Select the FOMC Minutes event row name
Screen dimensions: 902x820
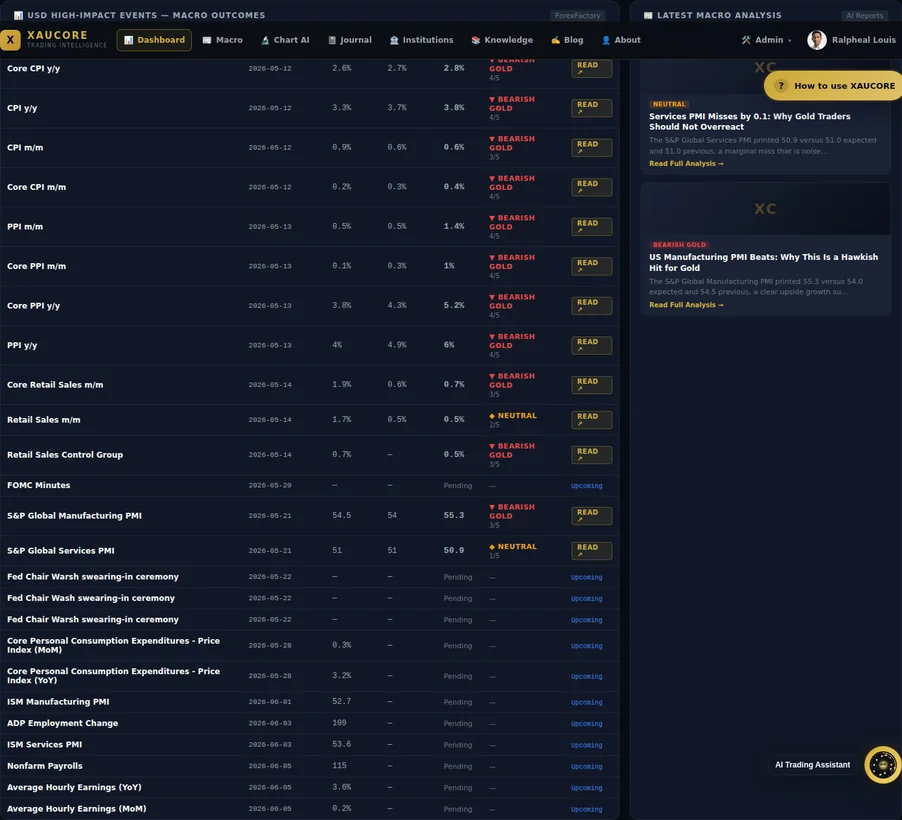[x=39, y=485]
